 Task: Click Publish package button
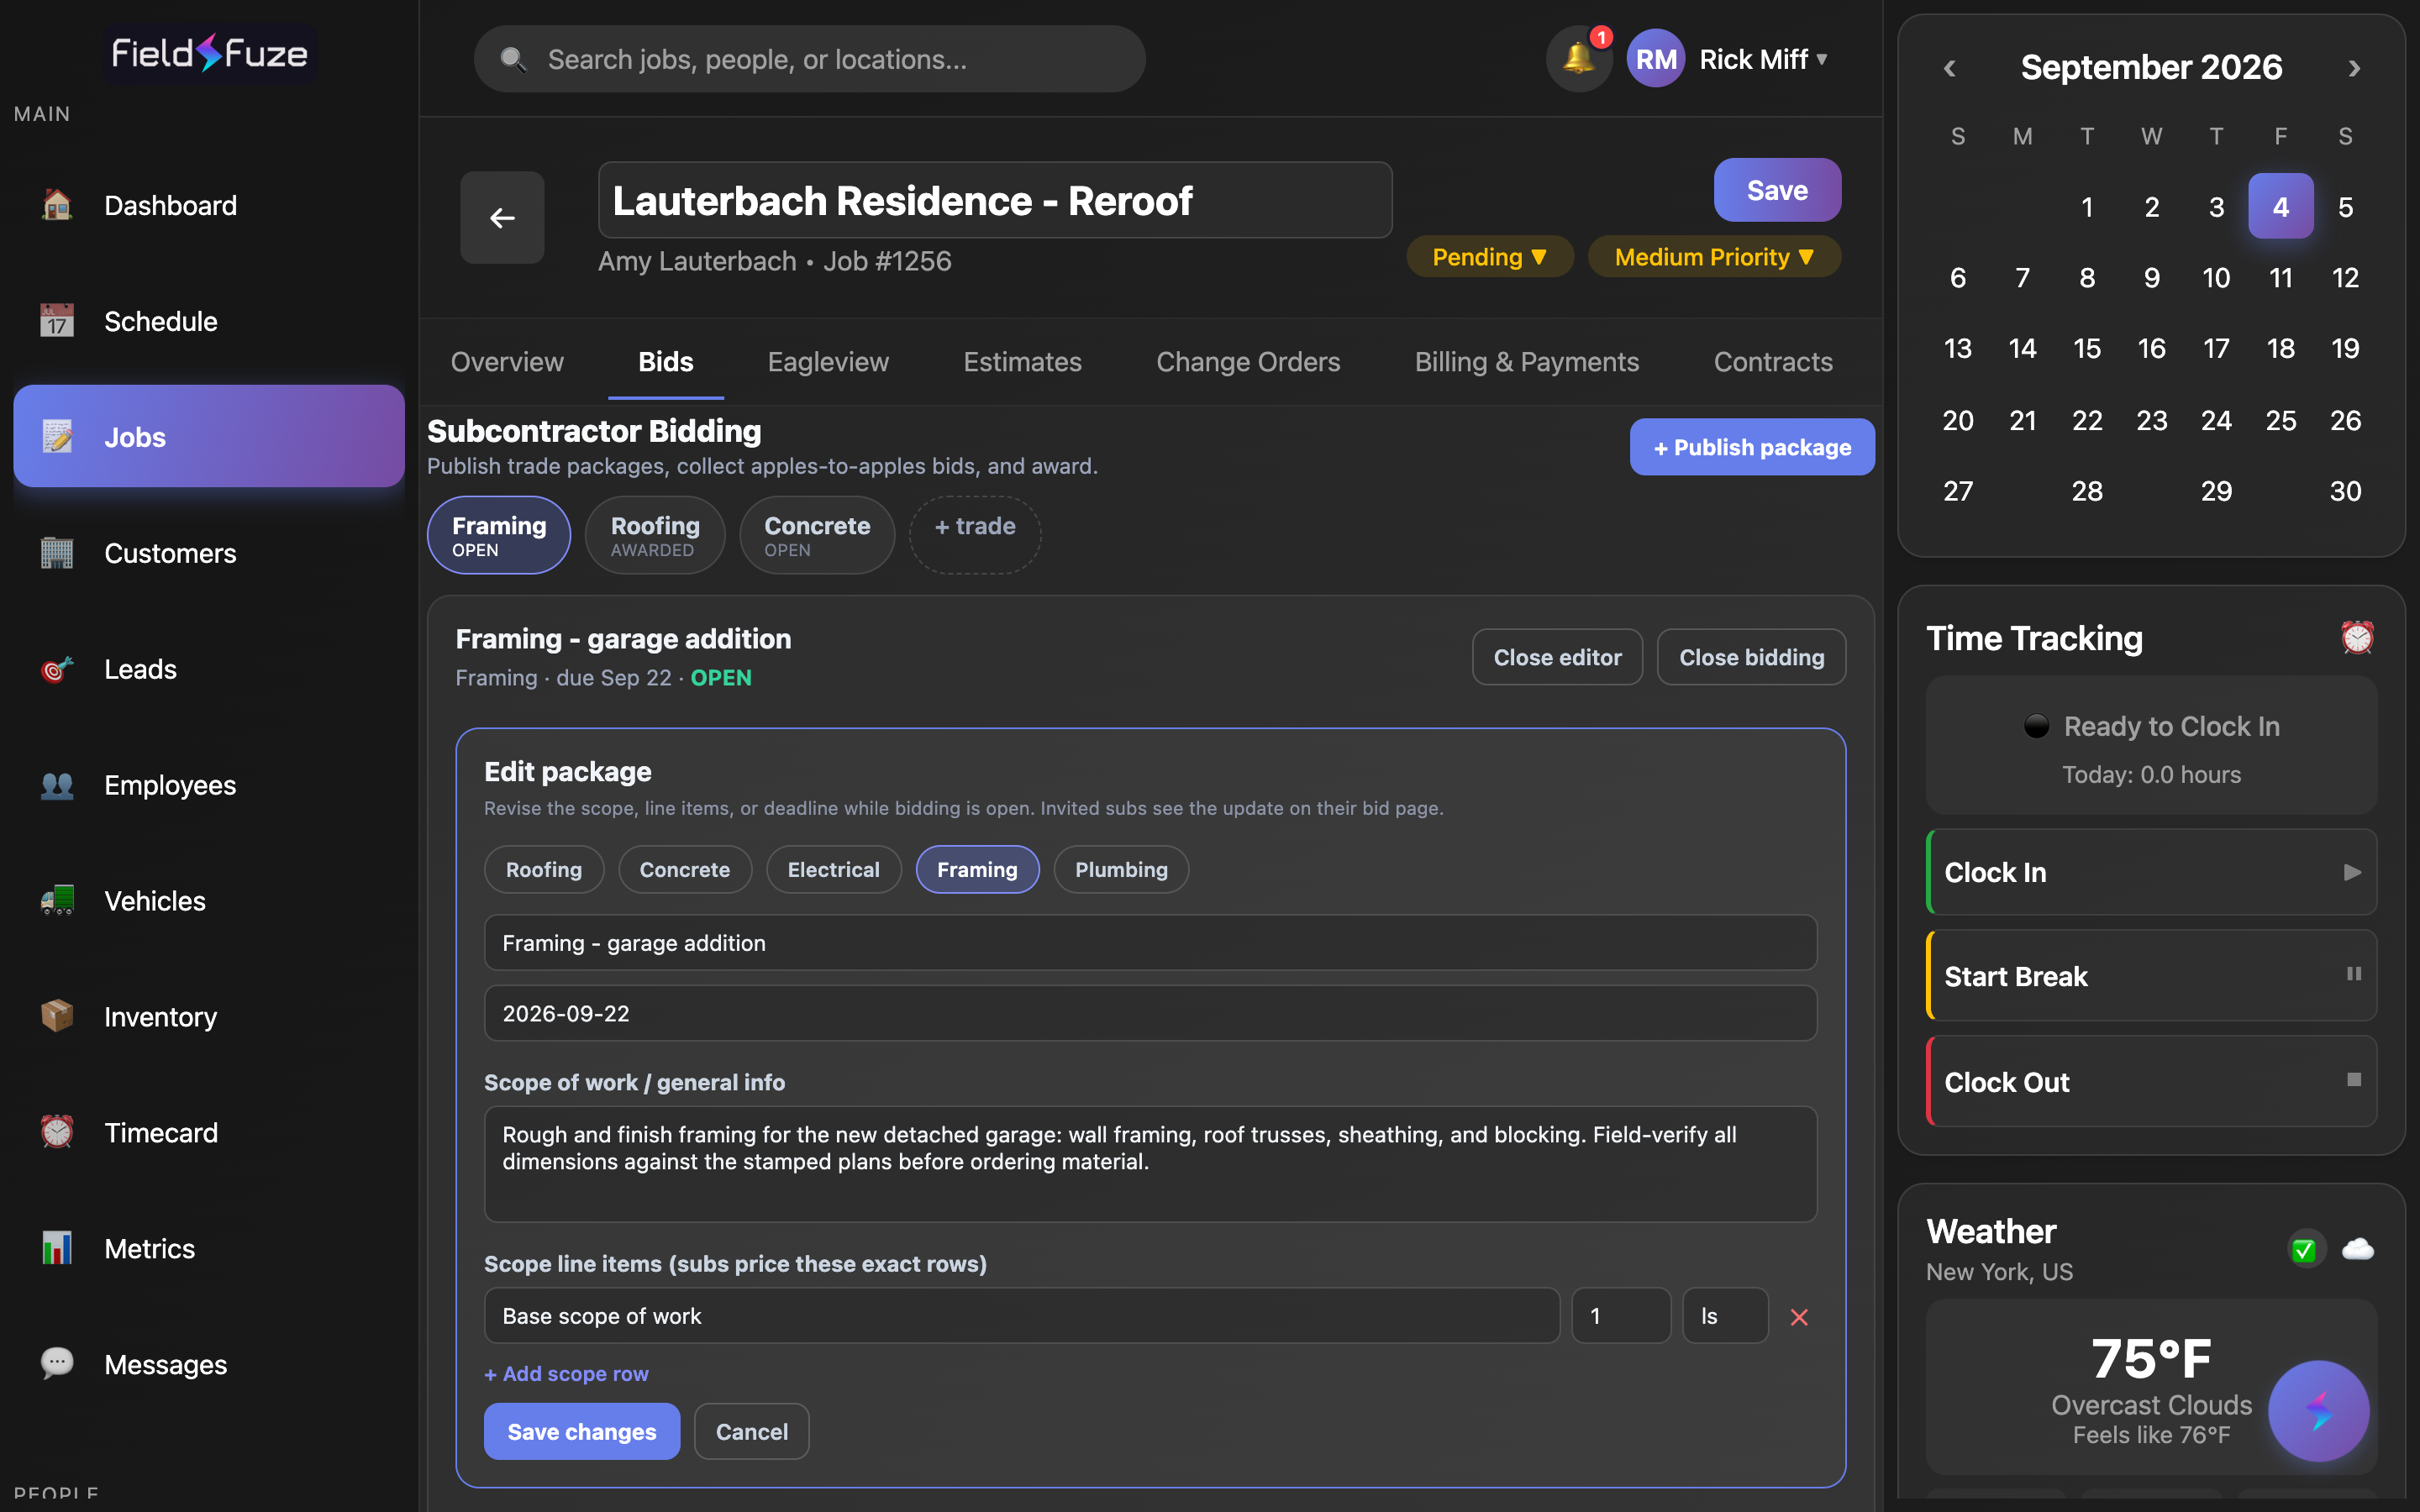(1752, 447)
